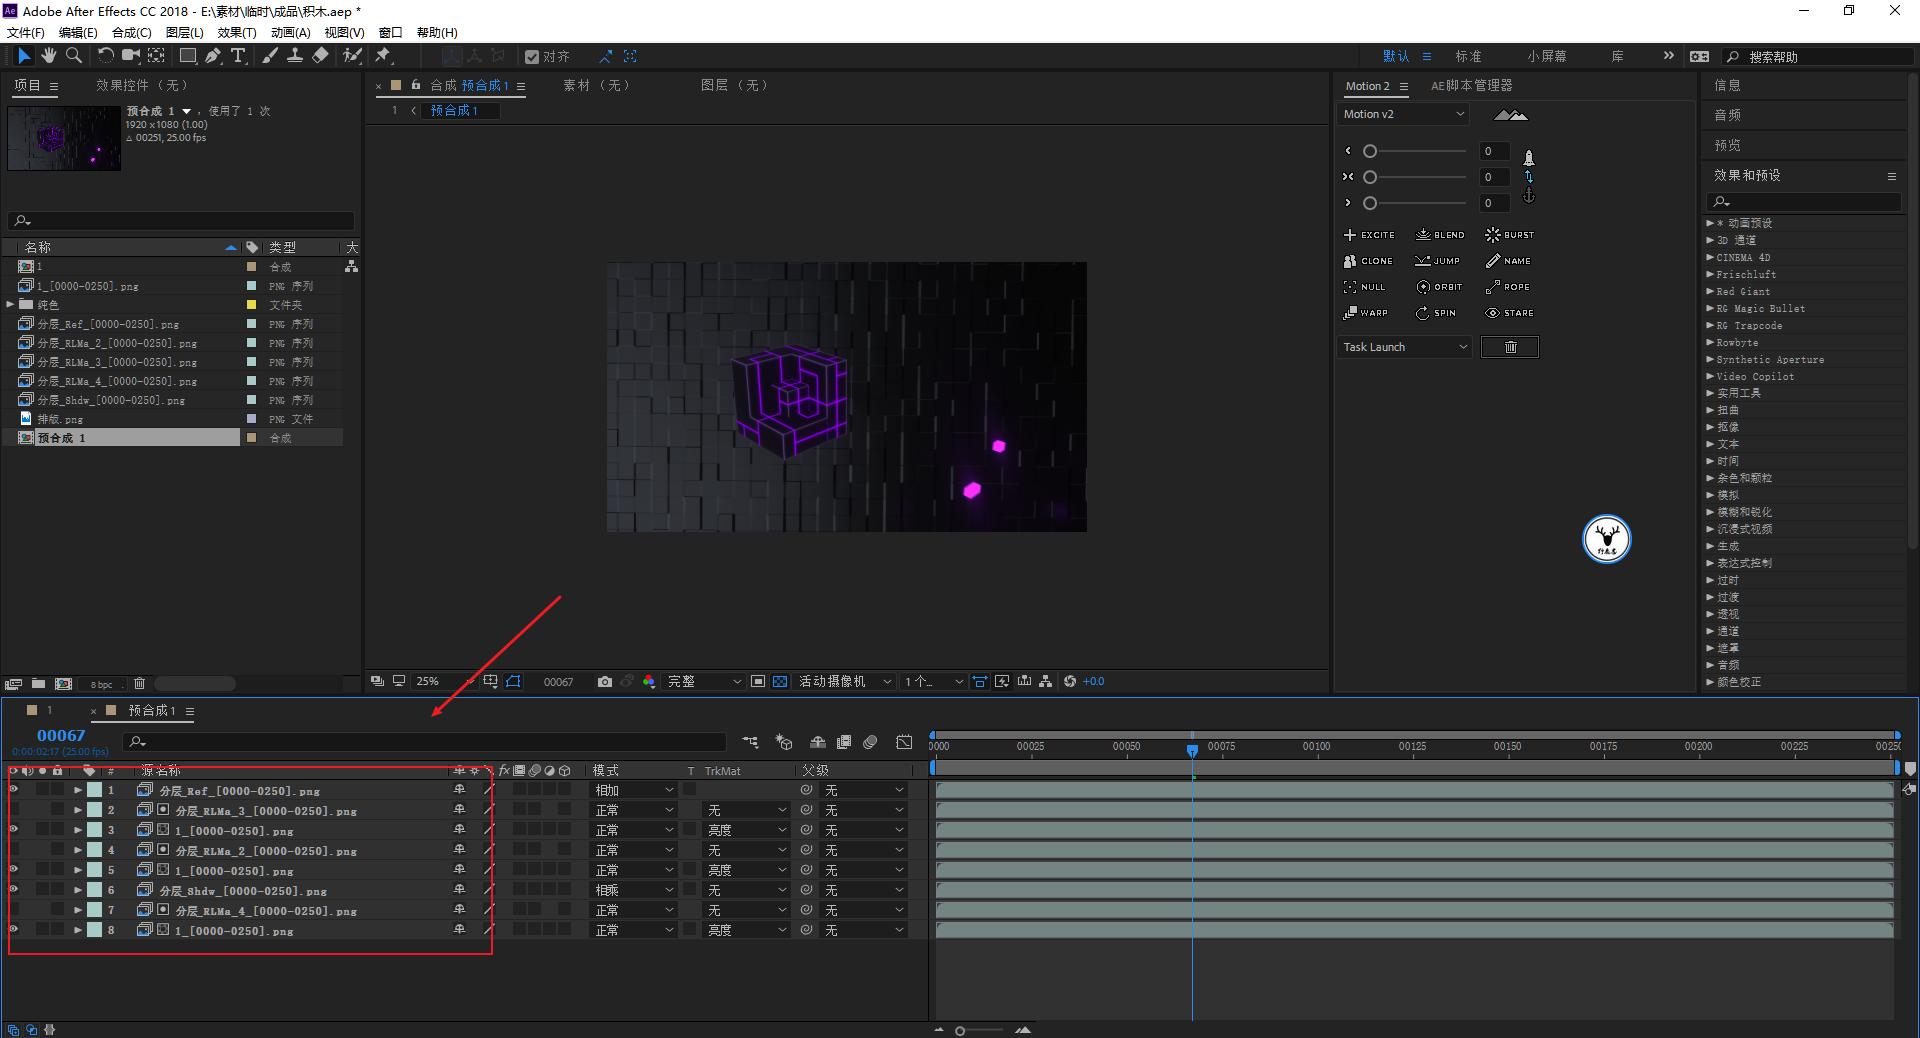
Task: Expand layer 分层_Shdw with its disclosure triangle
Action: (78, 890)
